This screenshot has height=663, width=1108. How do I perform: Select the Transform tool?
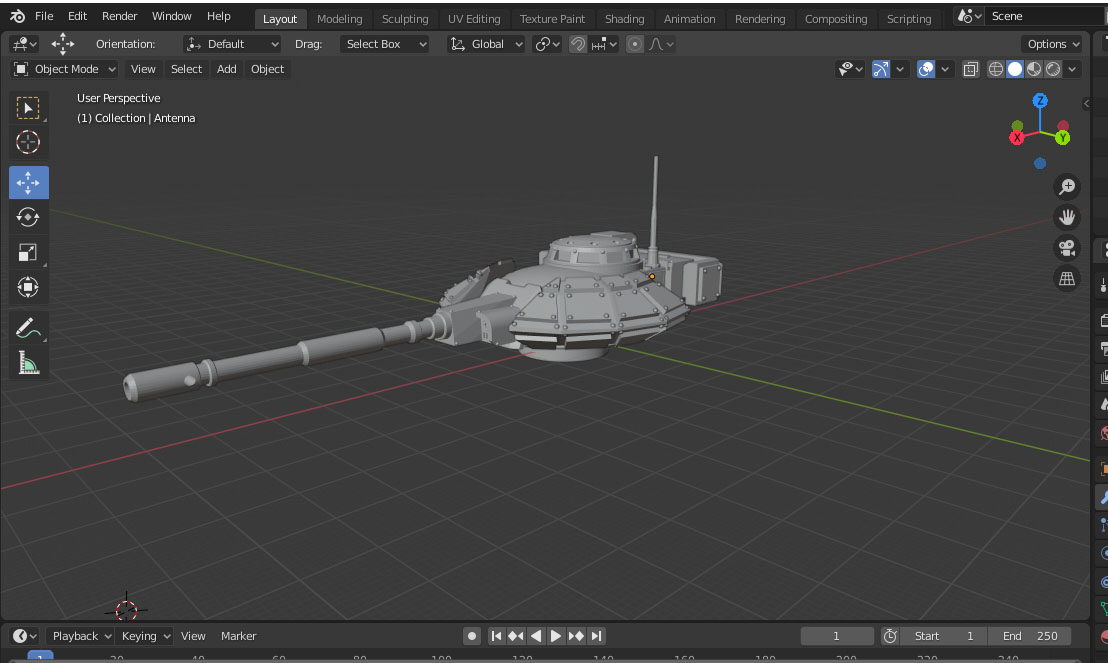28,288
